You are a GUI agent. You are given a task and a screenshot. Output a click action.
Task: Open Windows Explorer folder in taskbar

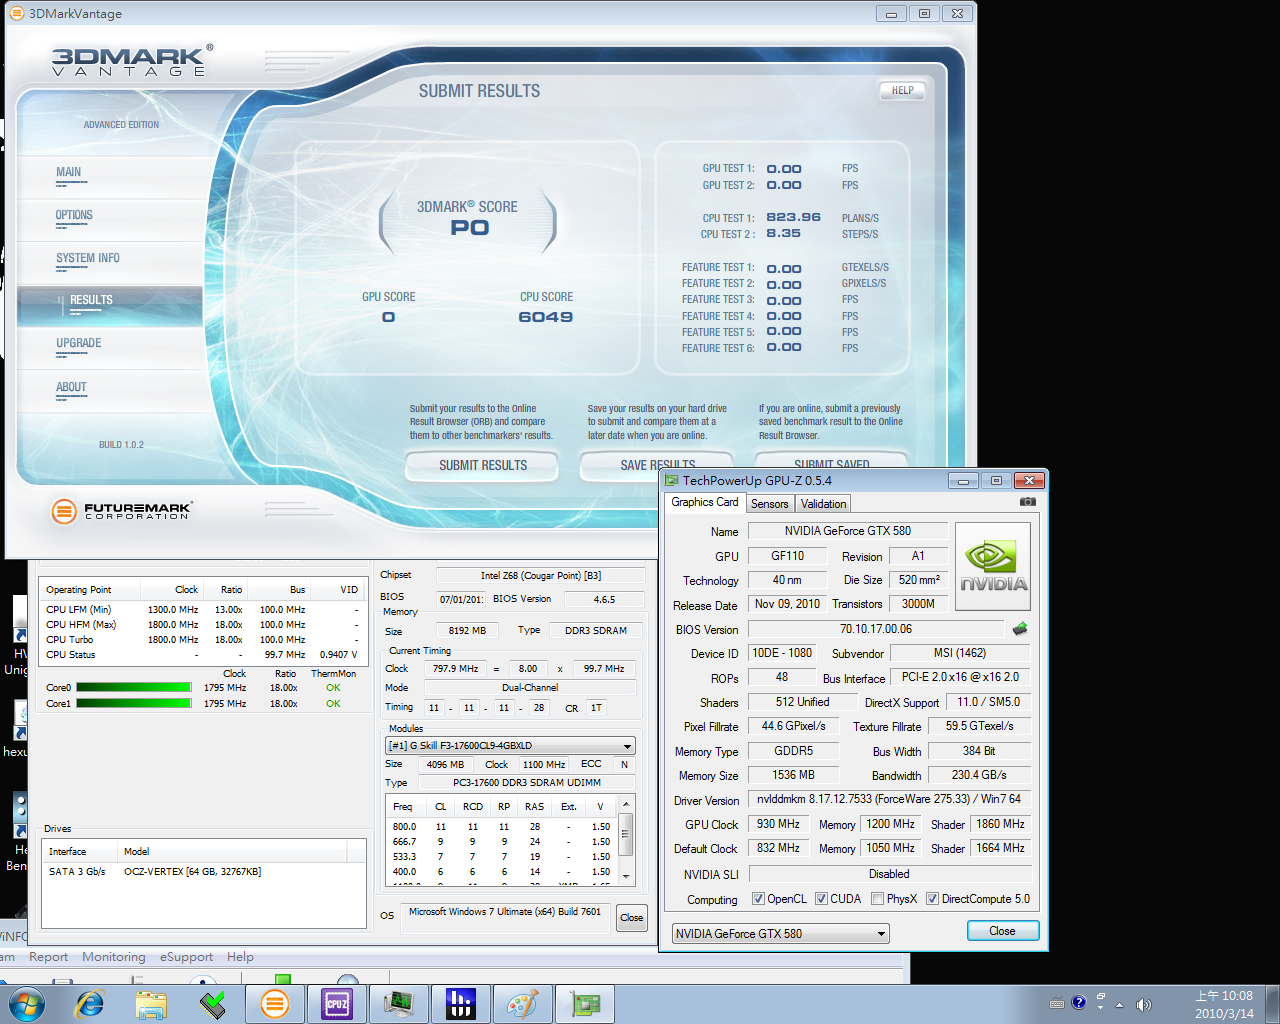pos(151,1004)
